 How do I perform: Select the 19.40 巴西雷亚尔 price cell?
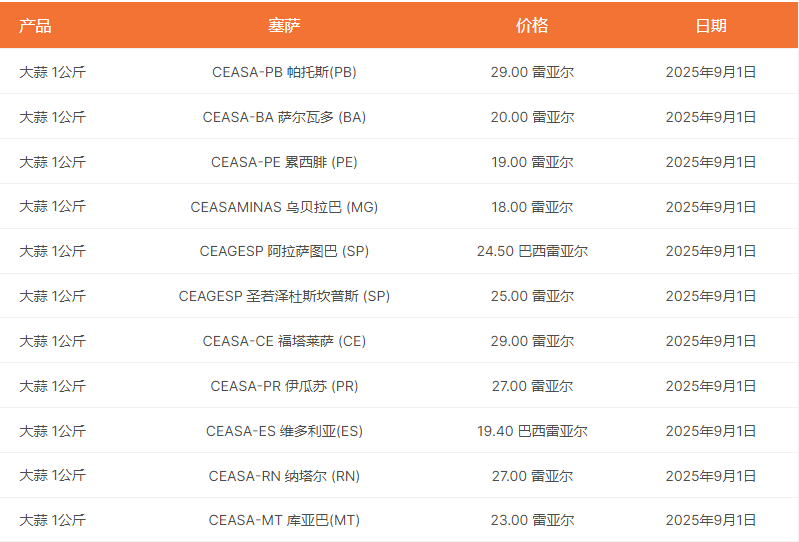(532, 431)
